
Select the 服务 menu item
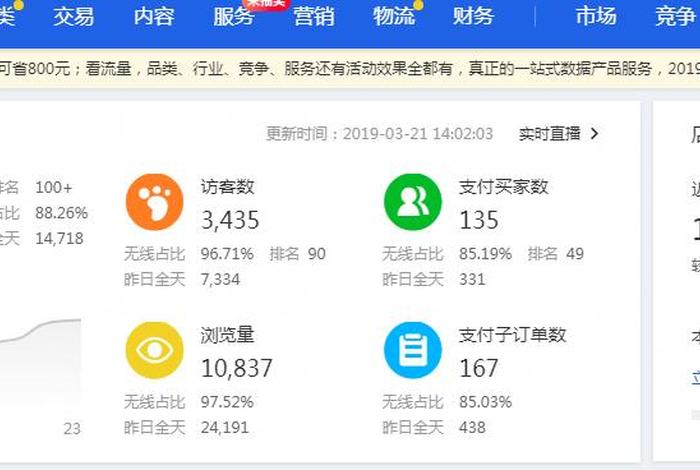[234, 17]
